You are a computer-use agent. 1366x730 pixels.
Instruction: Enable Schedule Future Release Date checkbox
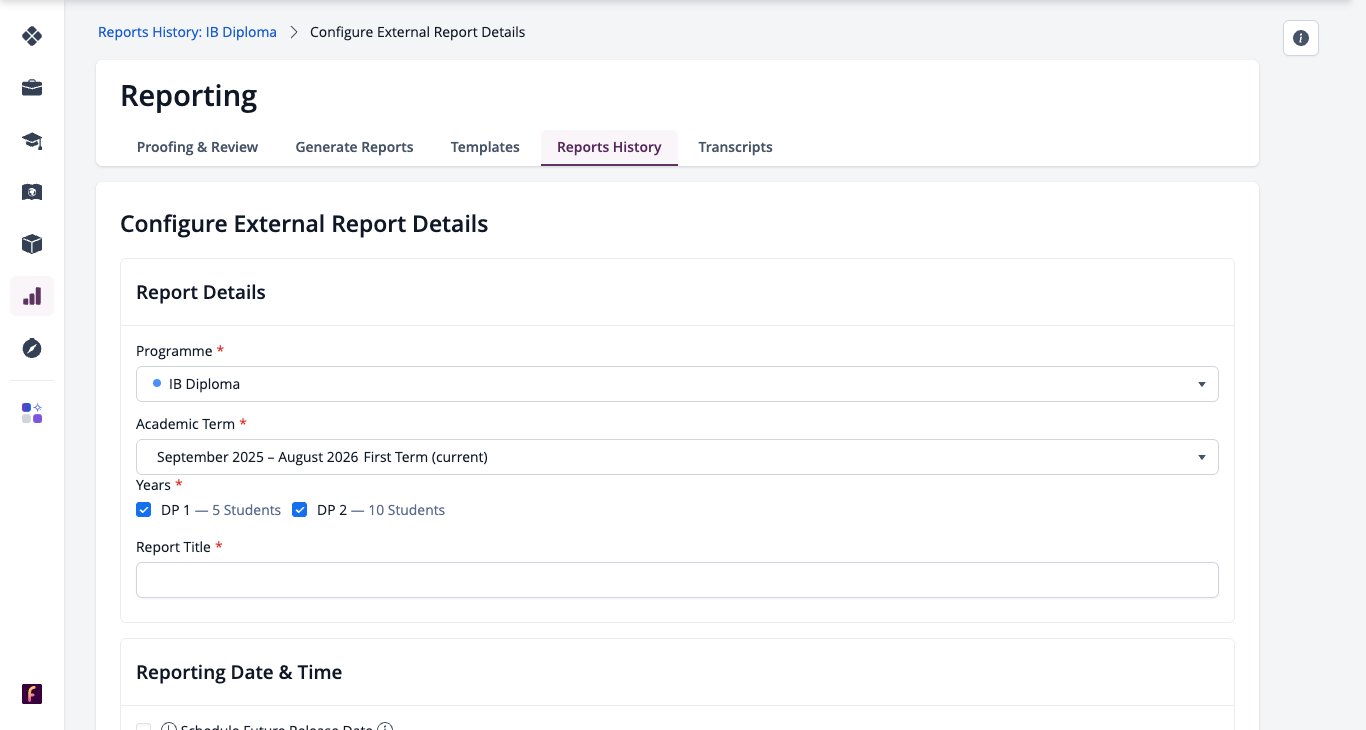143,727
